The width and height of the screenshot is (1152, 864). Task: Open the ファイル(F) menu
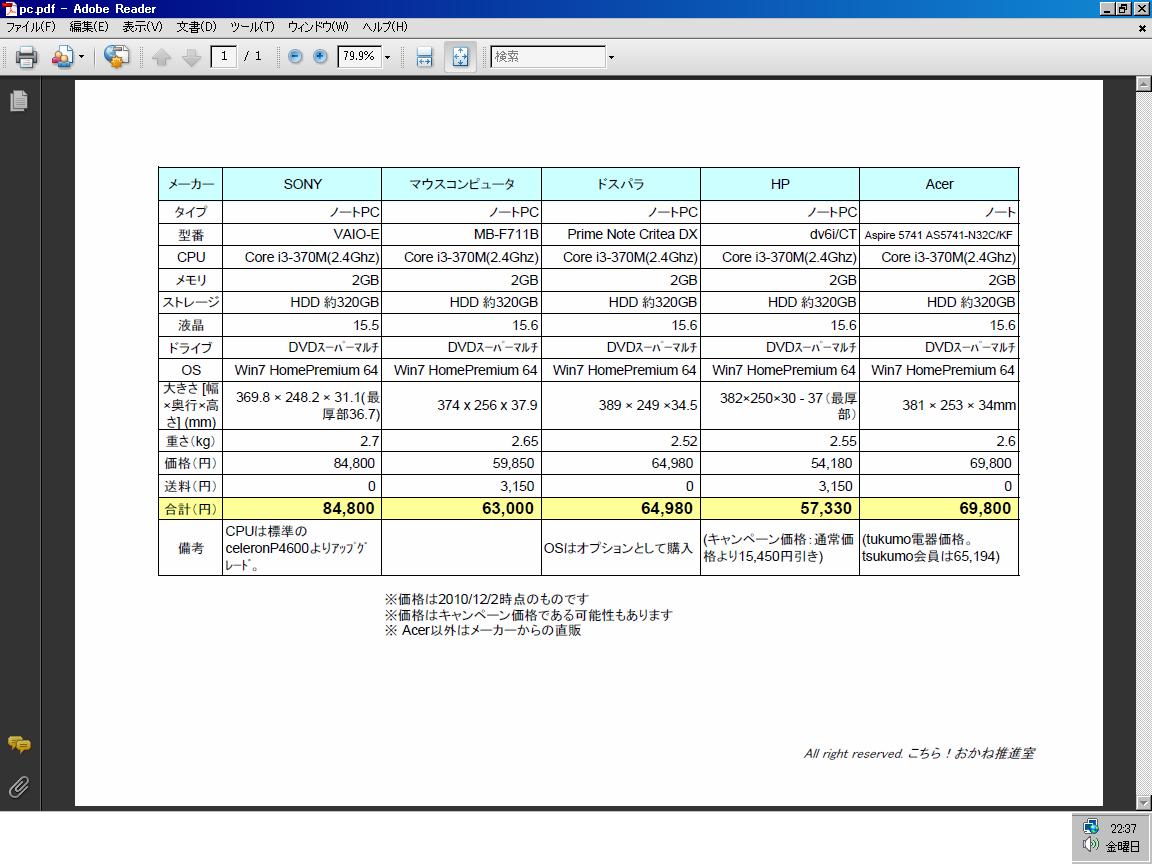coord(31,26)
